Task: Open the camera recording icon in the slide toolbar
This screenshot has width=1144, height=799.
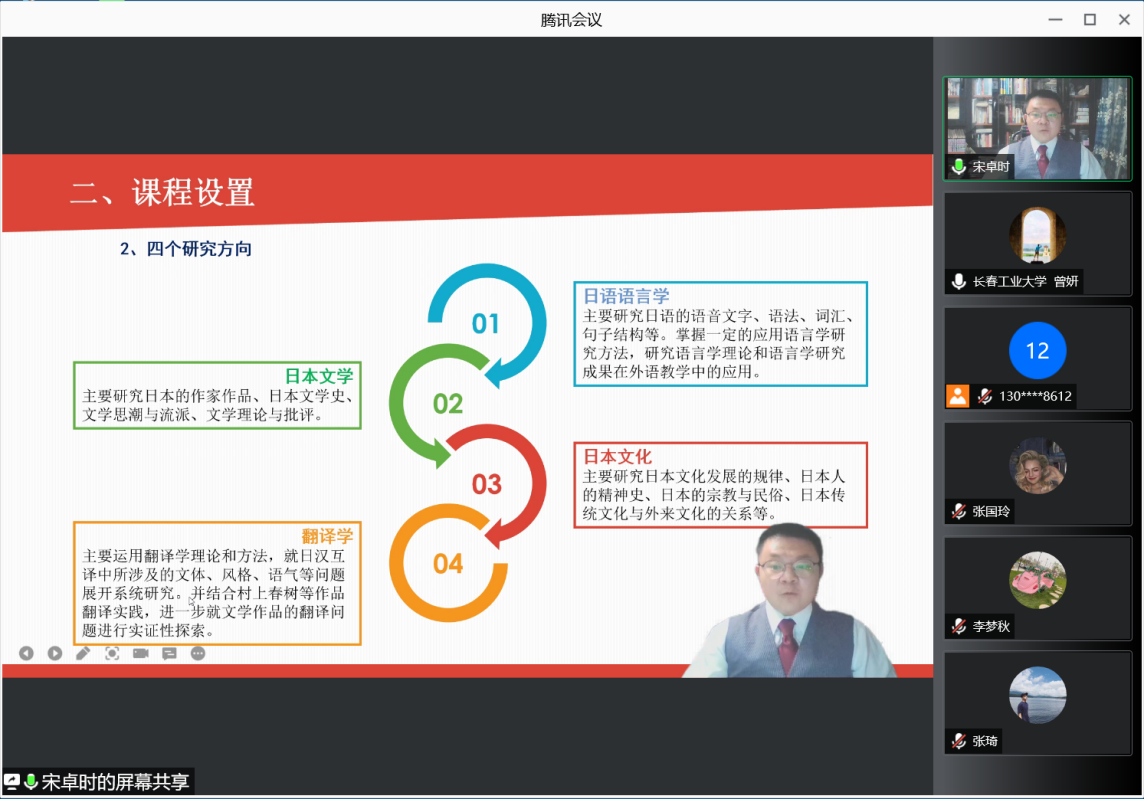Action: coord(140,653)
